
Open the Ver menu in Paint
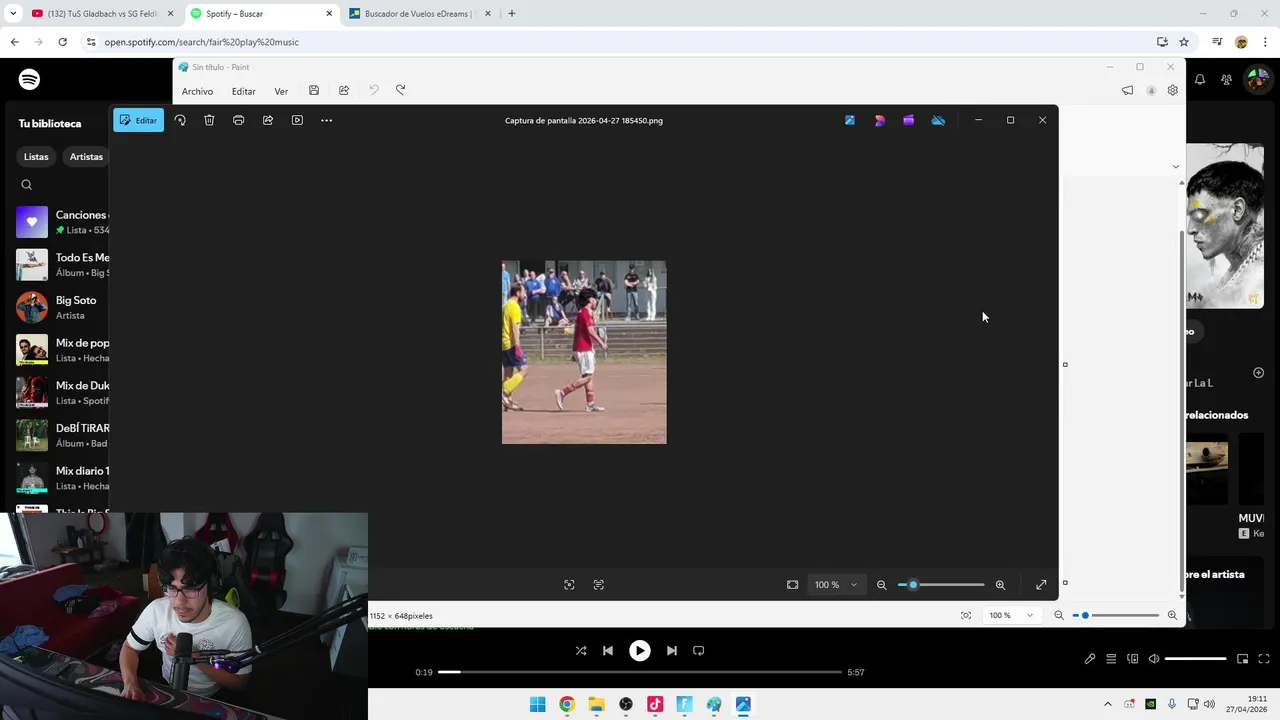(281, 91)
